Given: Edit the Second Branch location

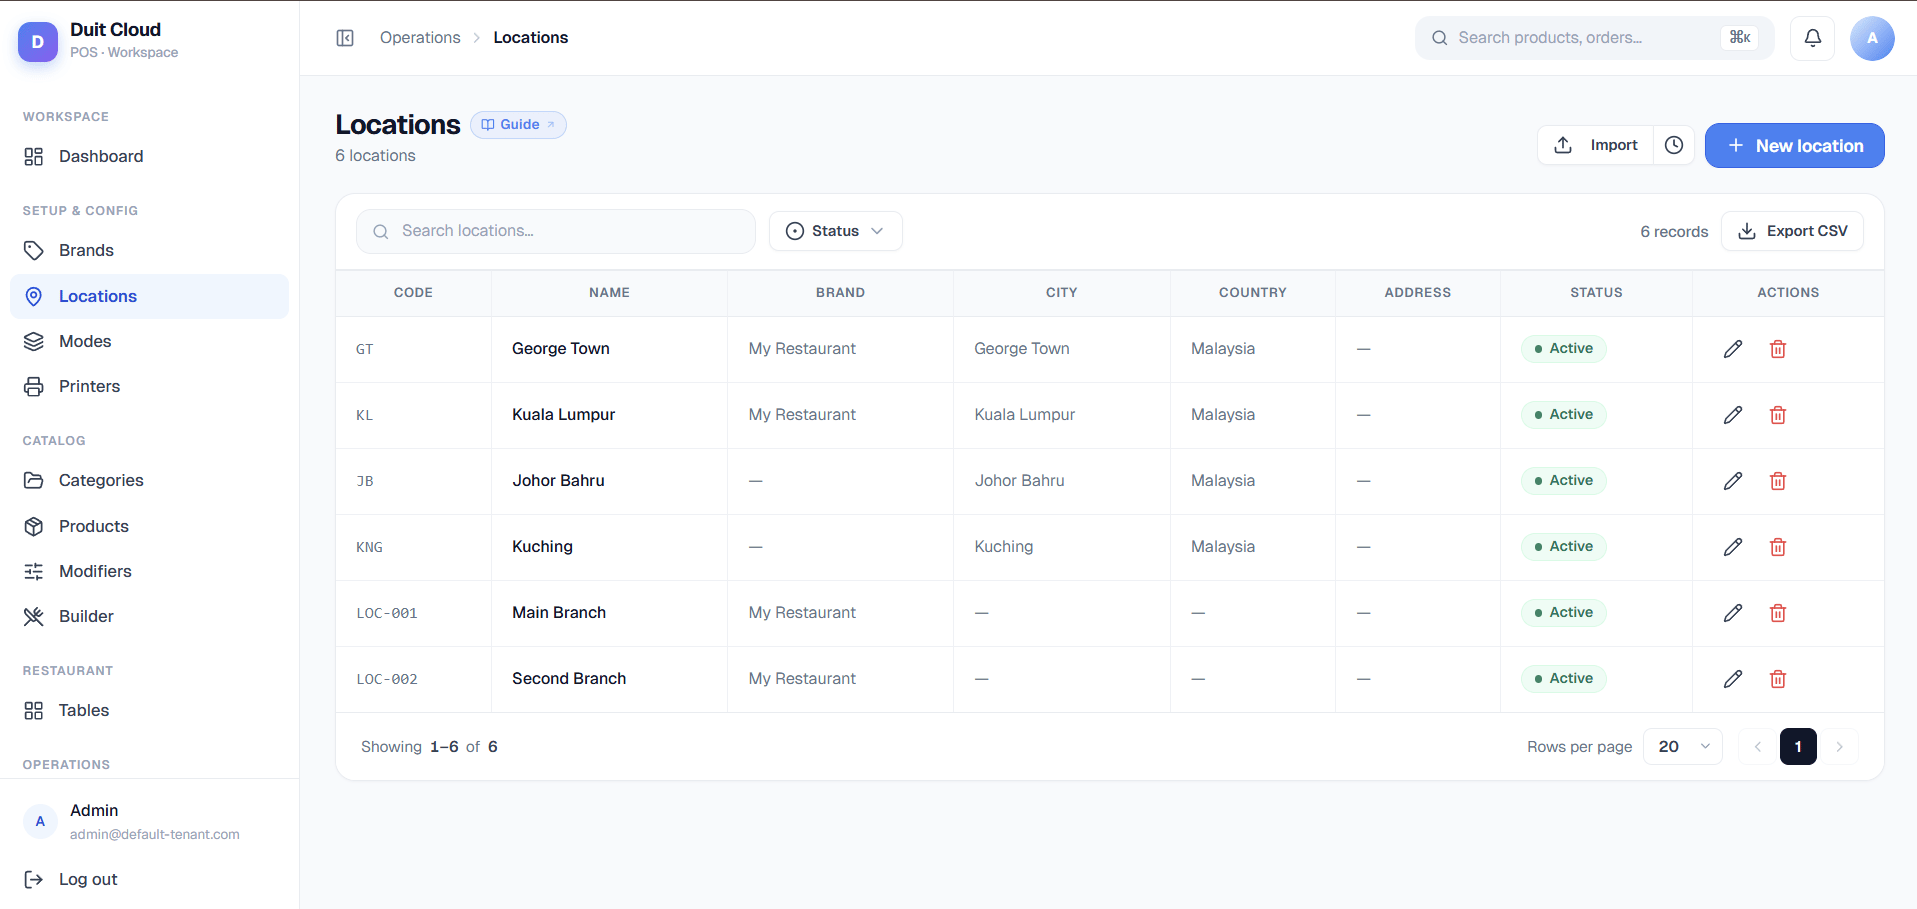Looking at the screenshot, I should (x=1733, y=679).
